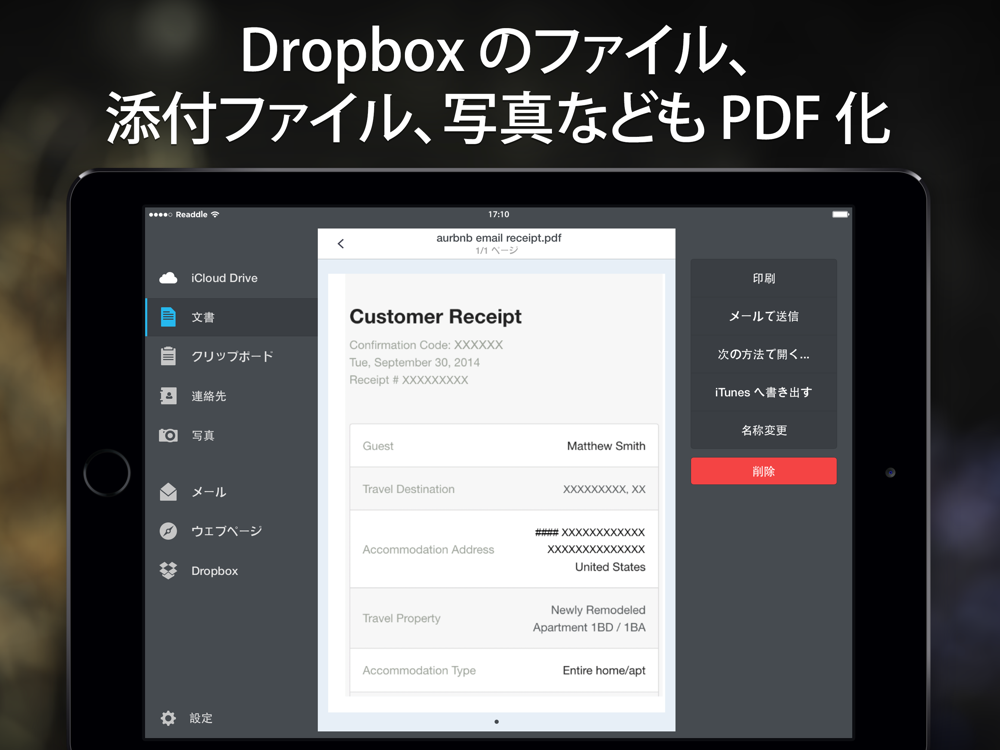1000x750 pixels.
Task: Tap the 1/1 ページ page indicator
Action: click(497, 251)
